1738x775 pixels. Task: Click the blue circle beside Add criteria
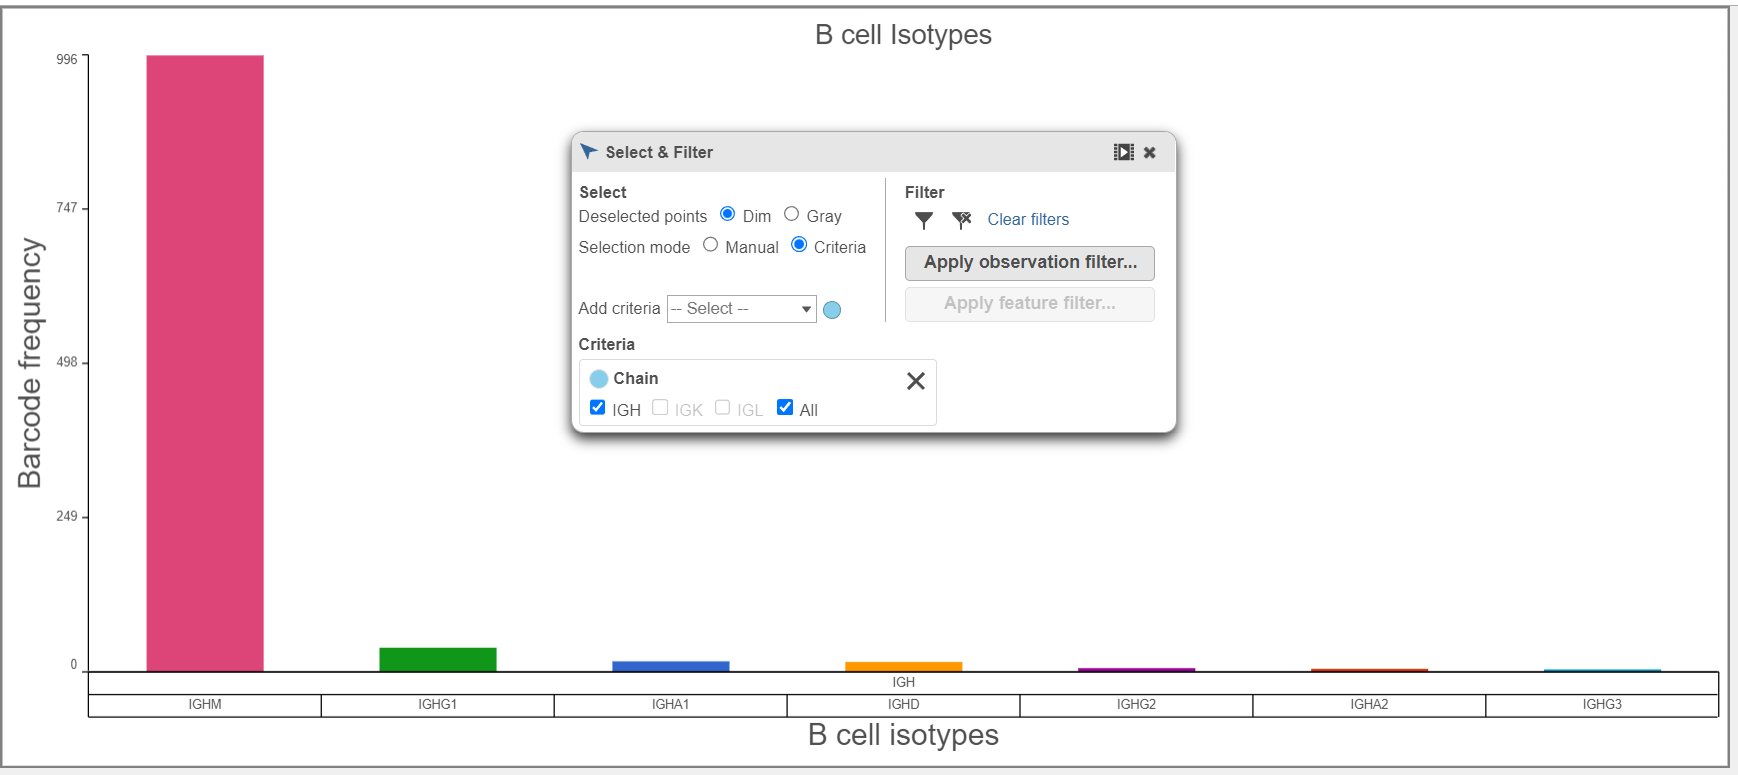[832, 310]
